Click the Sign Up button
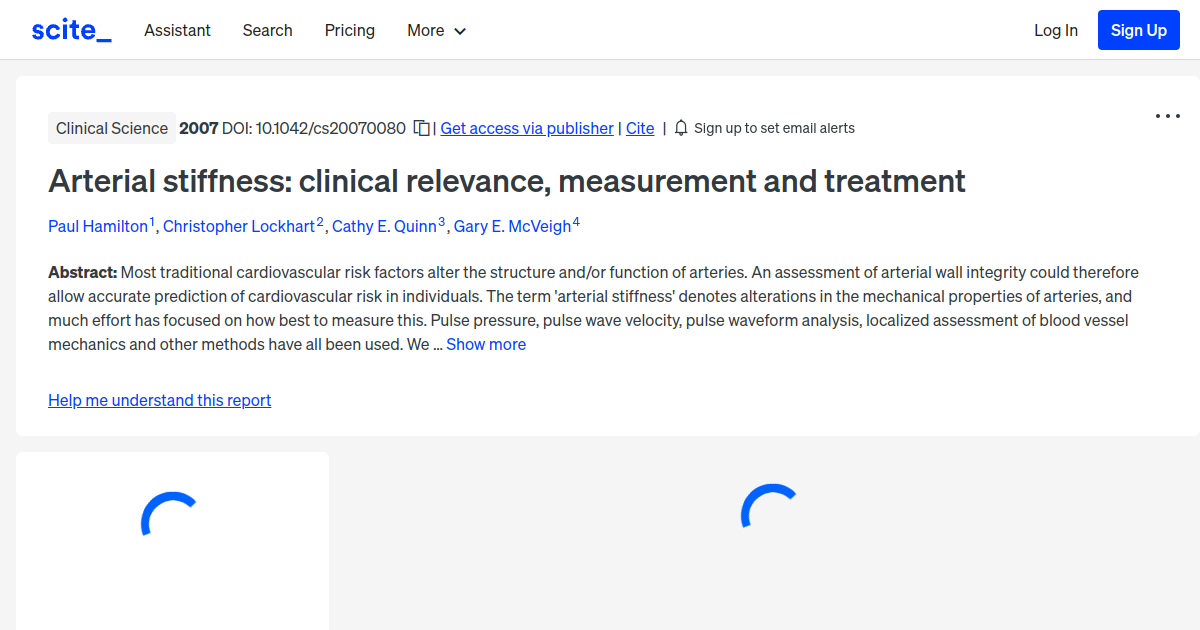This screenshot has width=1200, height=630. [1138, 29]
